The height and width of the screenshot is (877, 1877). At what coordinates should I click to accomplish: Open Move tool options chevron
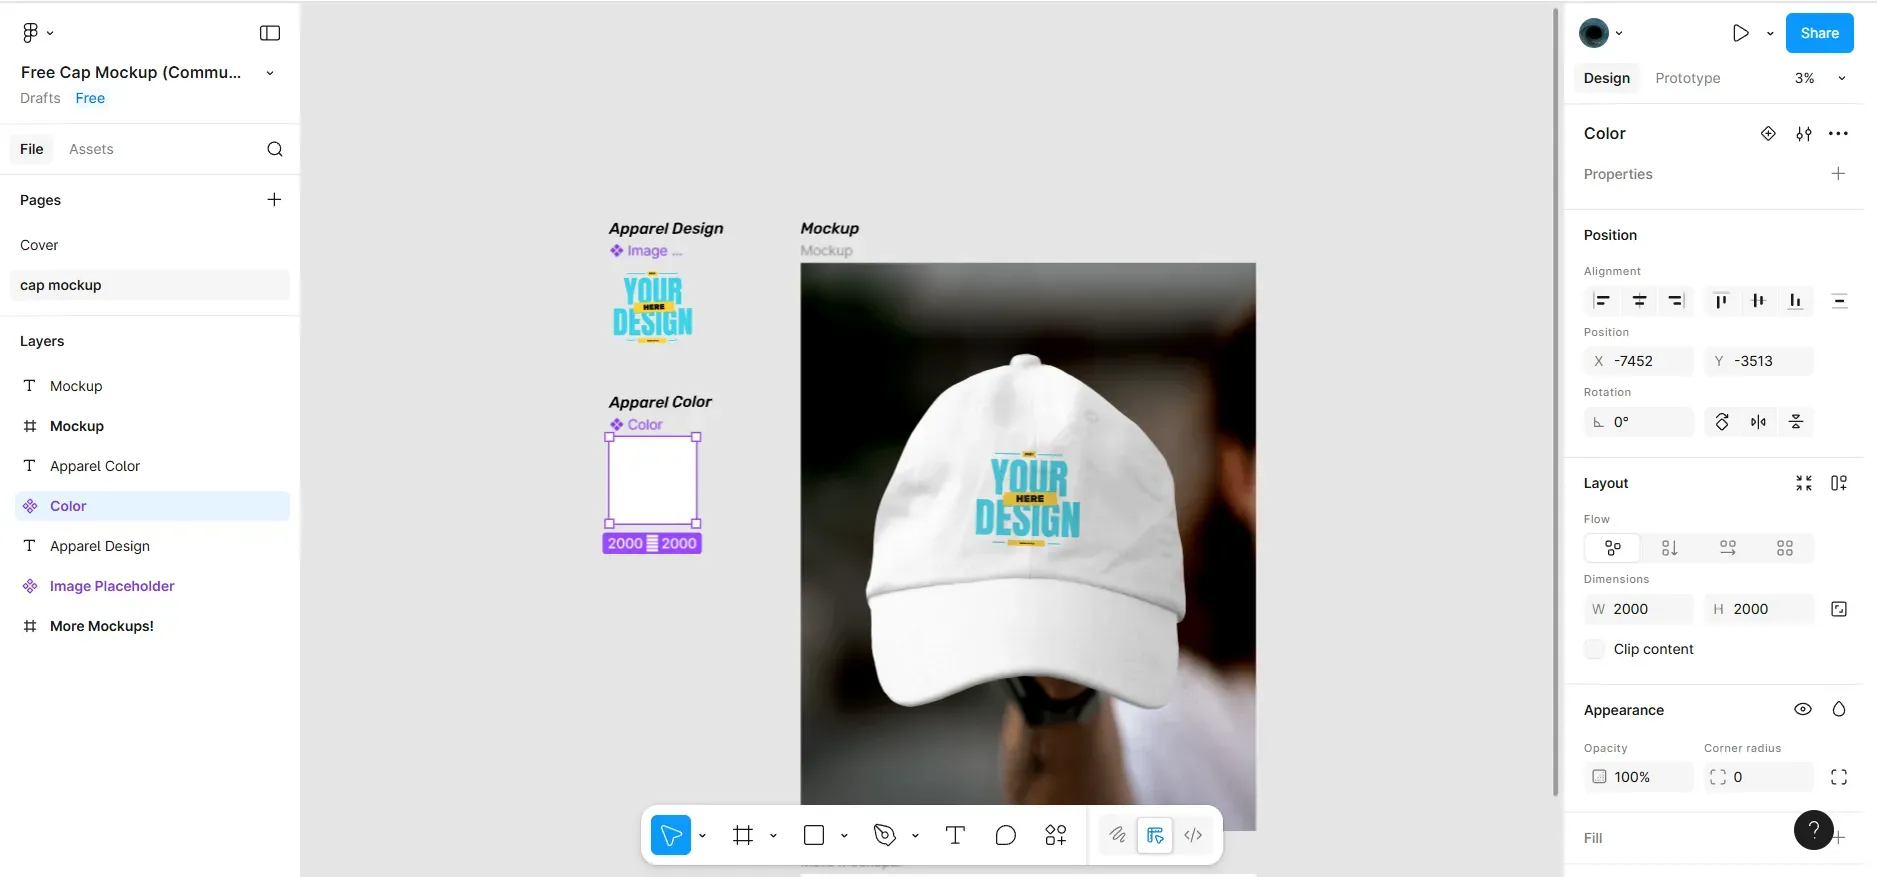pos(702,835)
